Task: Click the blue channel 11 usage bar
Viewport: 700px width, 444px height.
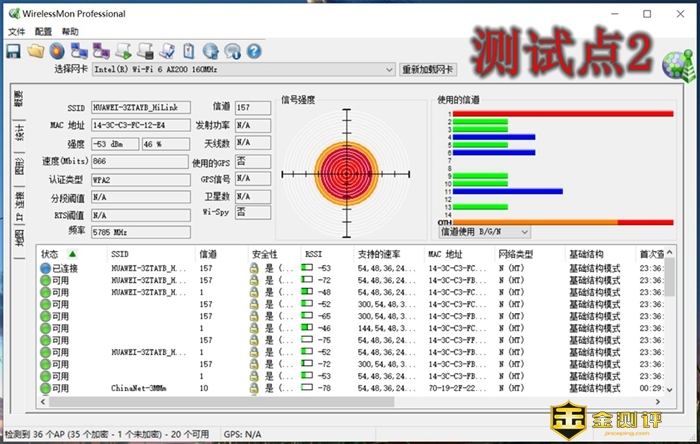Action: coord(506,190)
